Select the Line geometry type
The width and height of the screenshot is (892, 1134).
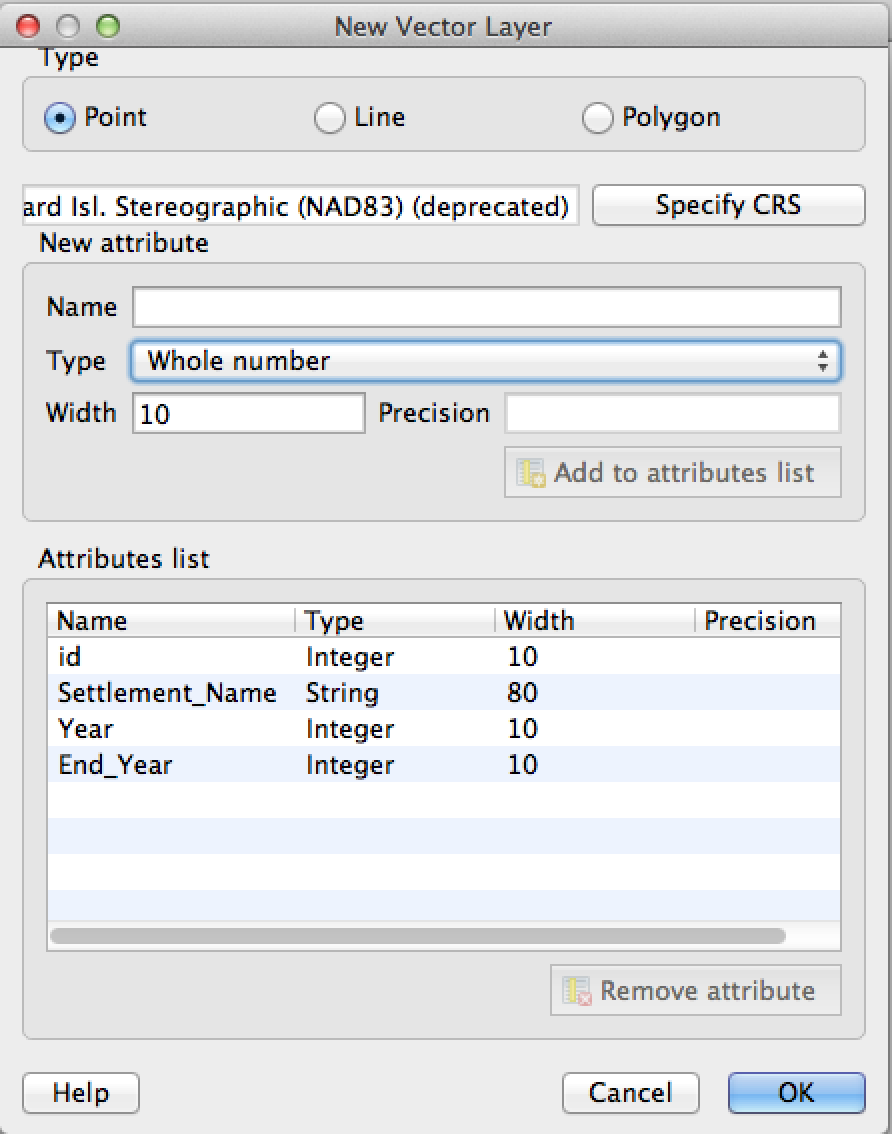click(x=329, y=118)
